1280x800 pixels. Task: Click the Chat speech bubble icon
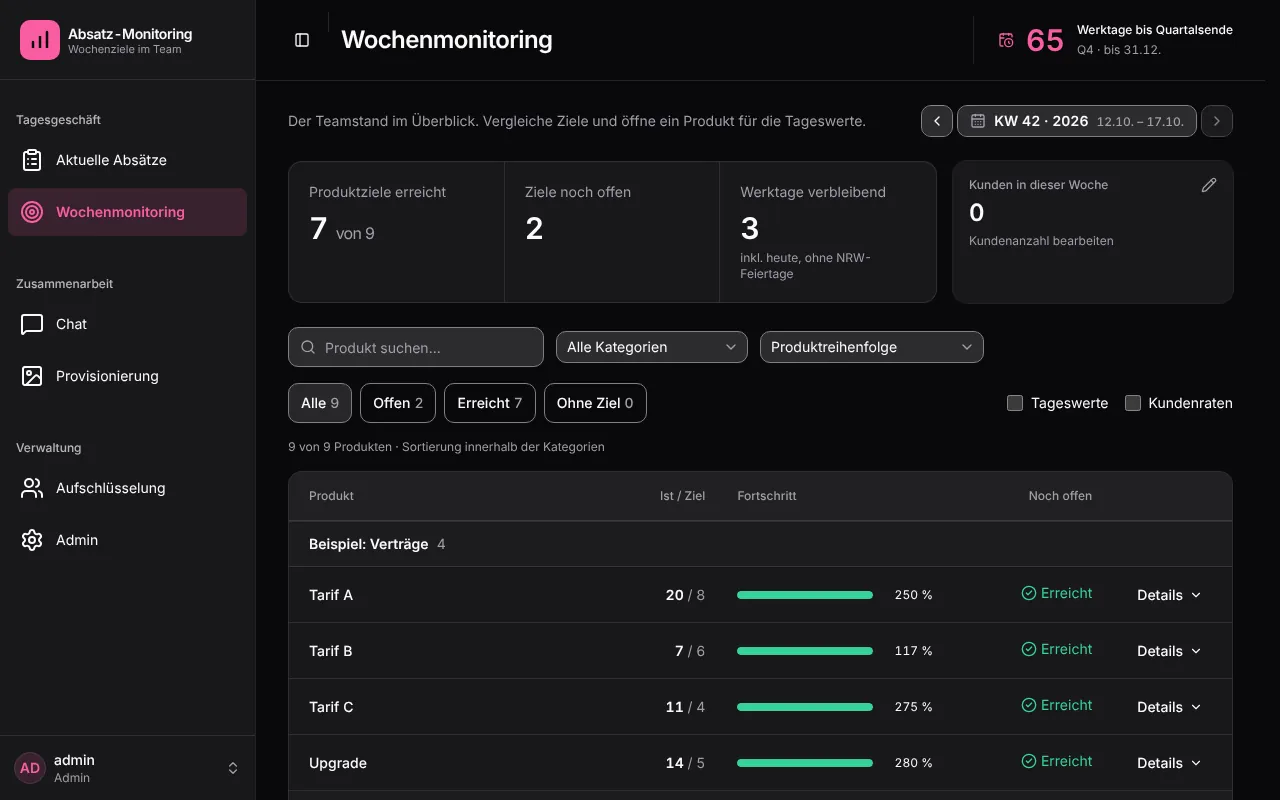(32, 324)
